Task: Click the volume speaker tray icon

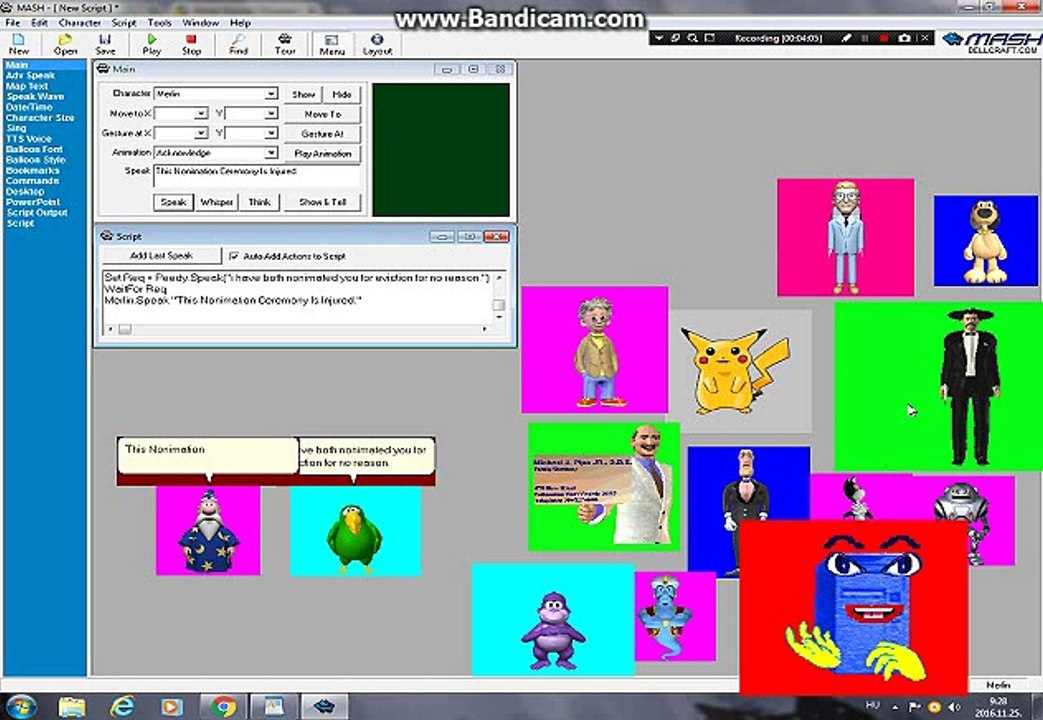Action: point(955,707)
